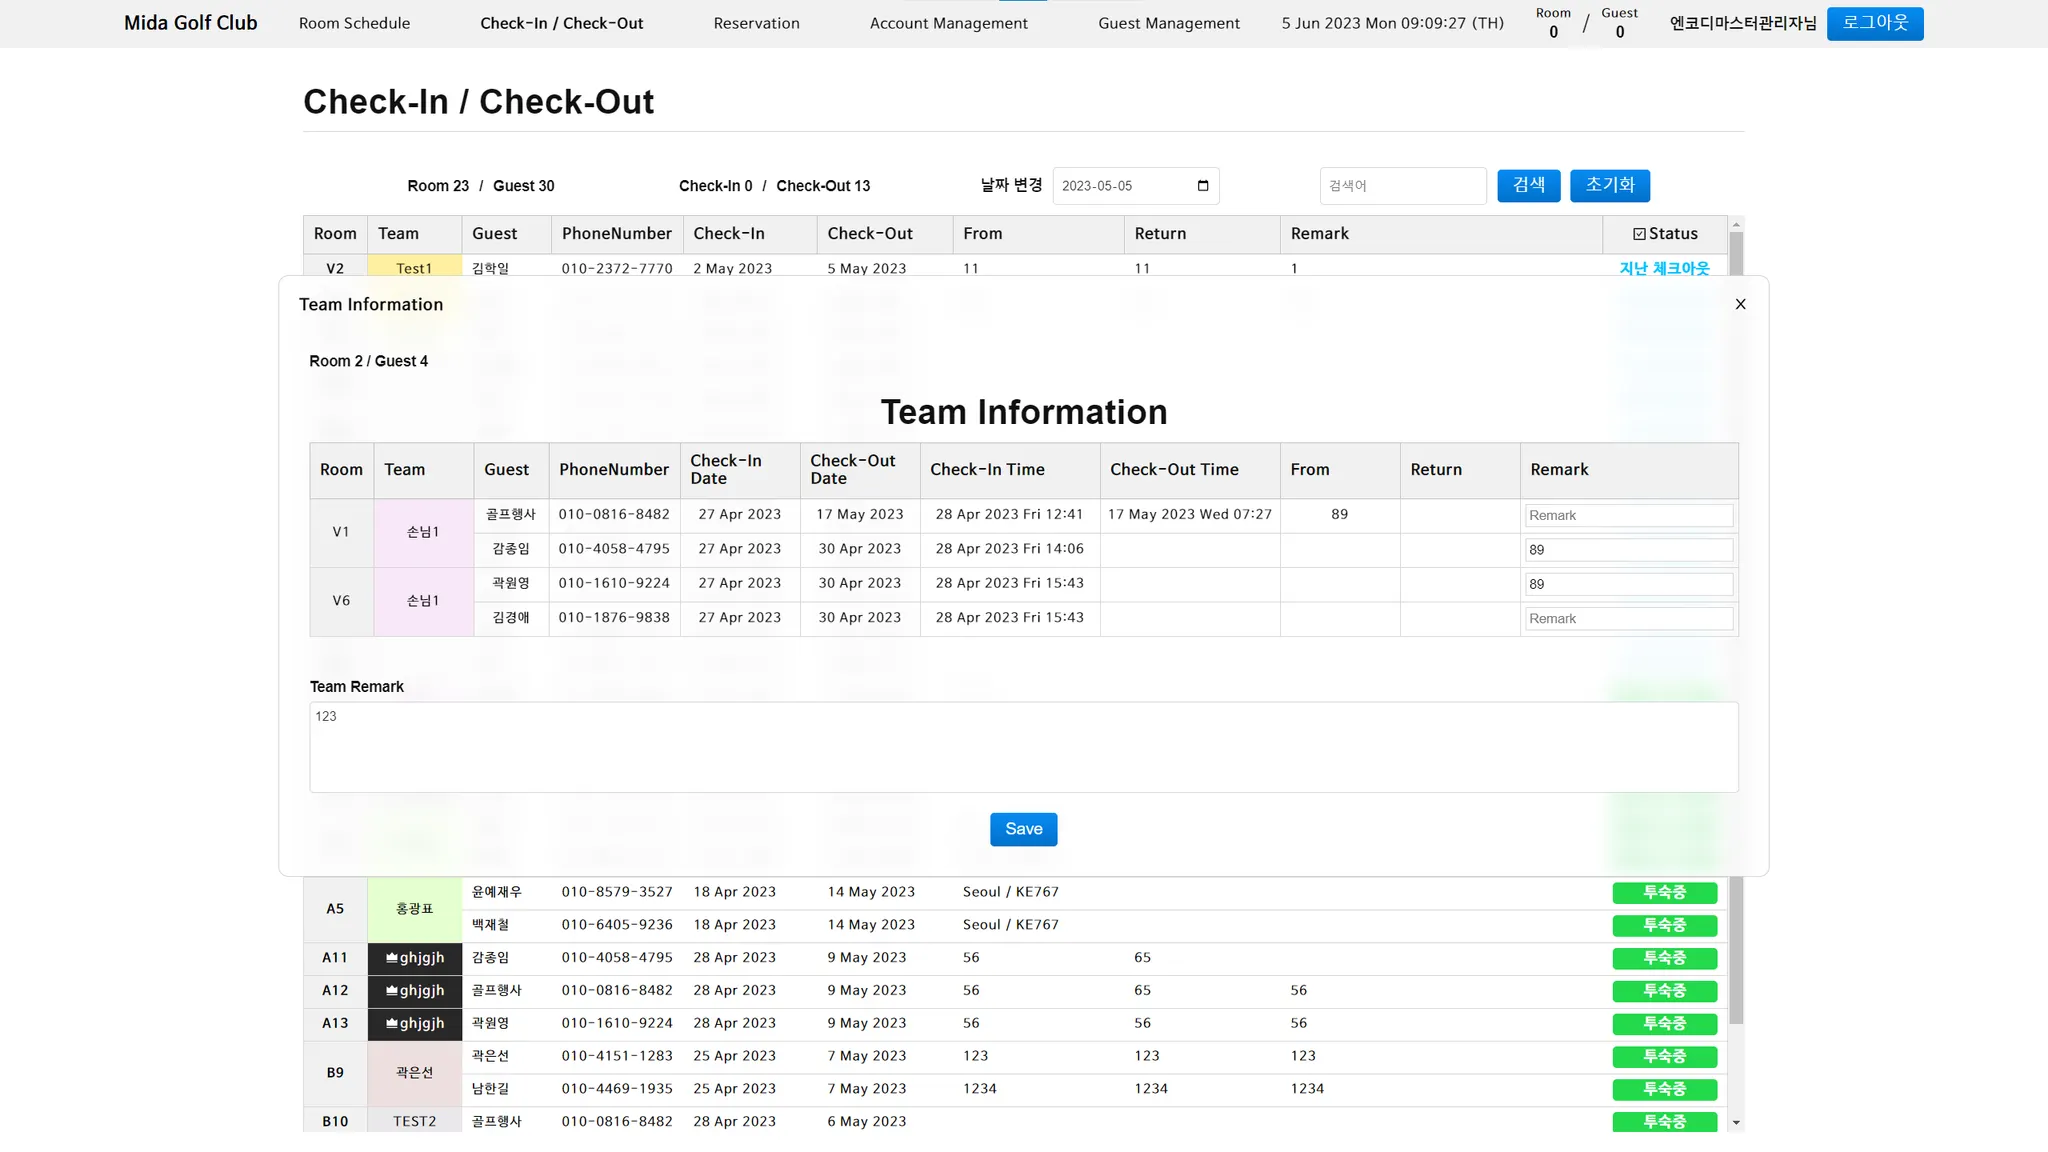Click the 초기화 reset button

click(1609, 185)
